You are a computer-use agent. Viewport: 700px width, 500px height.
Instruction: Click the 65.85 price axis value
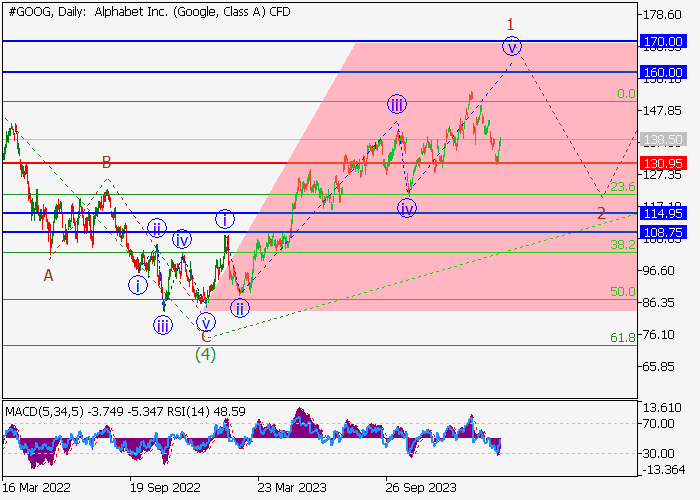pos(658,367)
